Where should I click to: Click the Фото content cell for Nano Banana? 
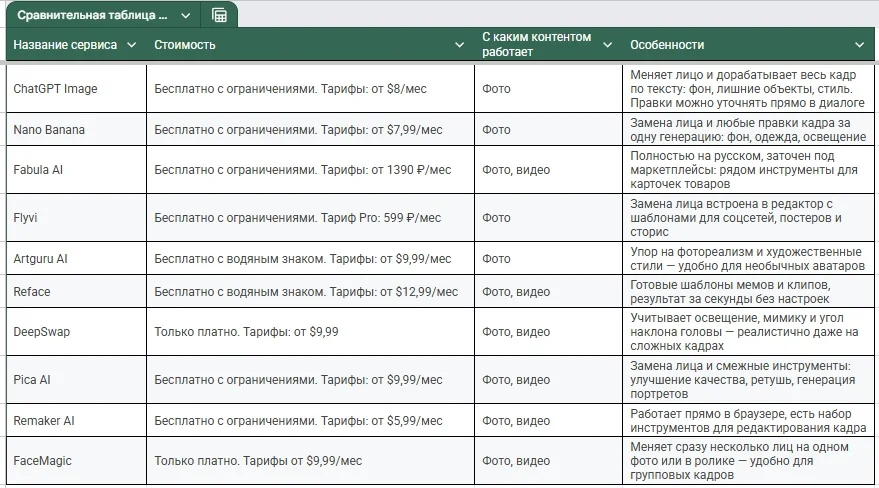(548, 129)
